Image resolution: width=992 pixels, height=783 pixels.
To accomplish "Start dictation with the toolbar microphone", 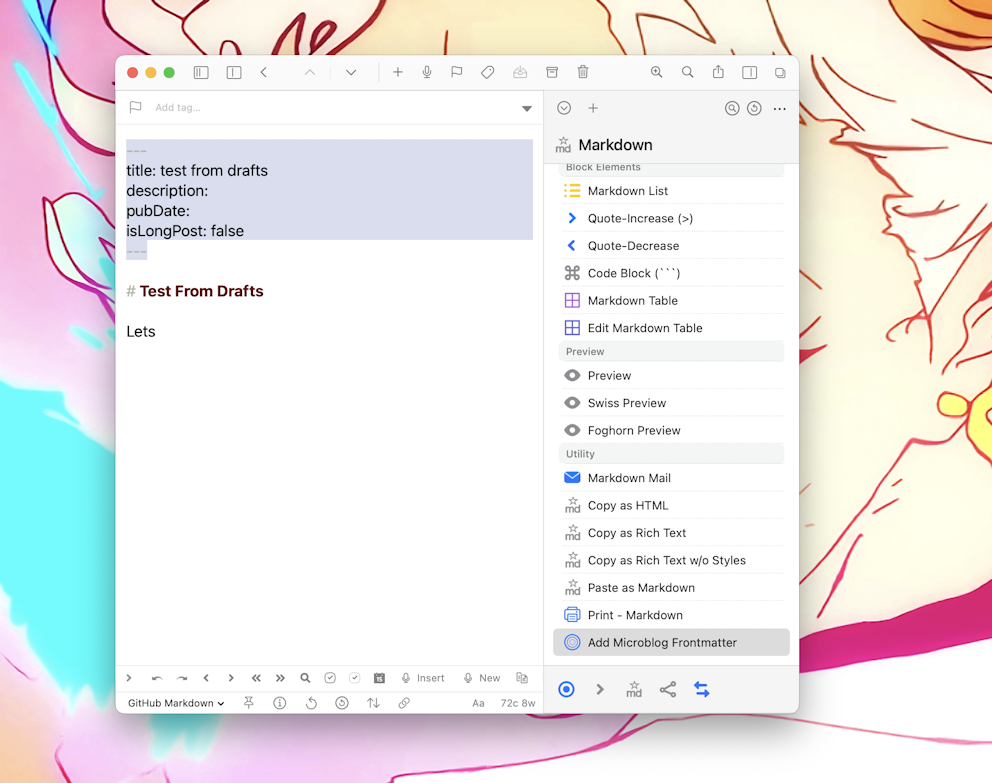I will tap(427, 73).
